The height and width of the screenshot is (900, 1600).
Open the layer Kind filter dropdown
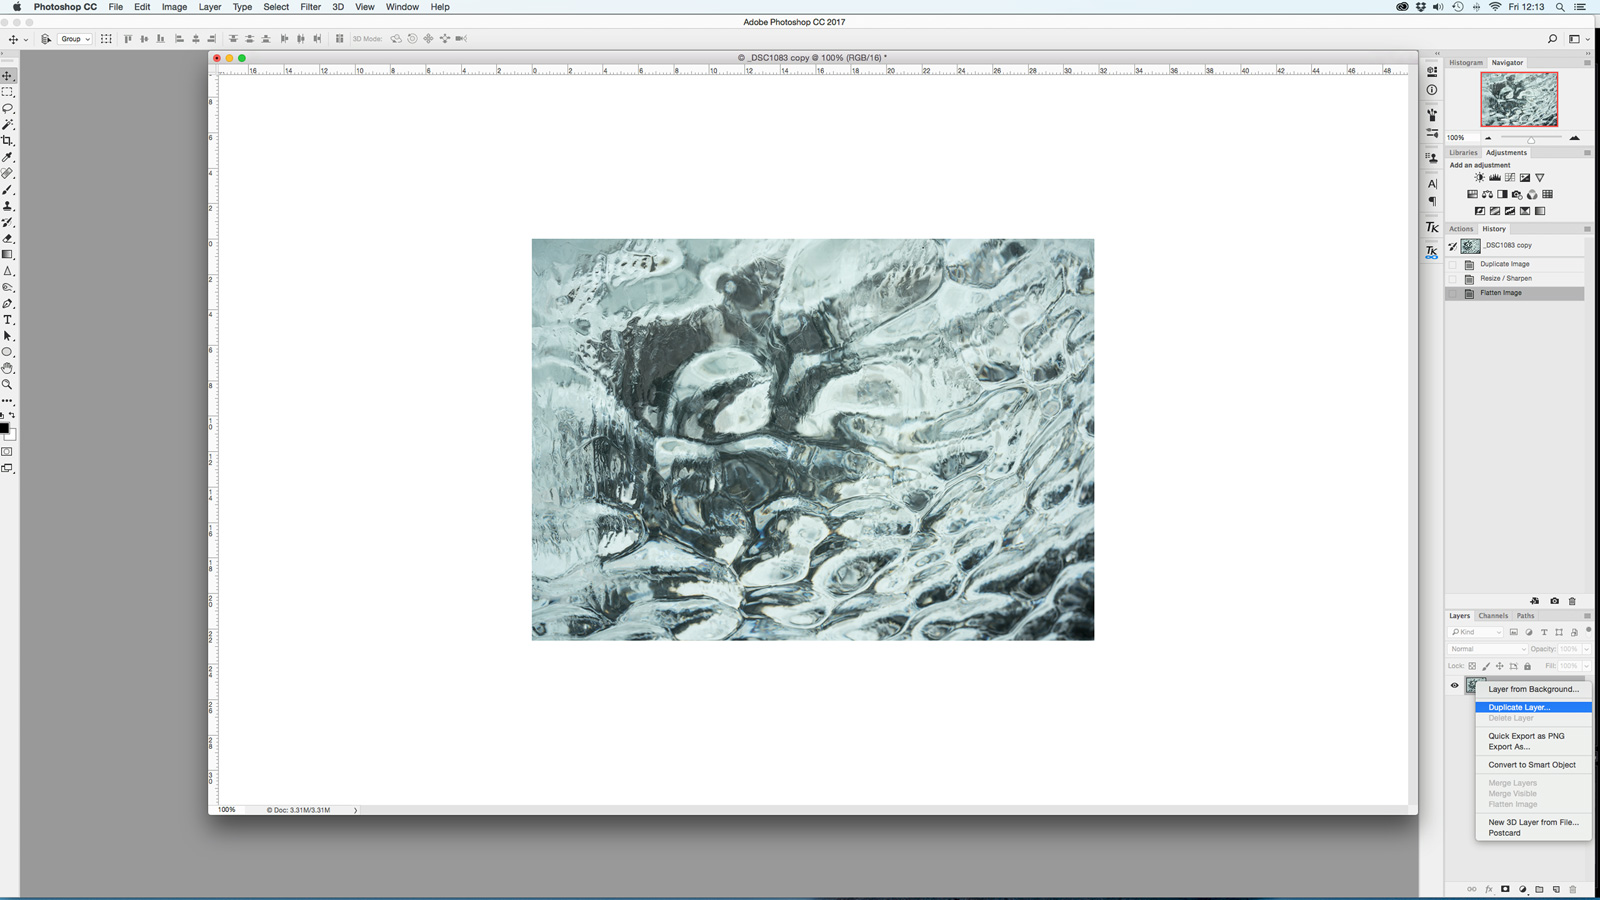[1476, 632]
